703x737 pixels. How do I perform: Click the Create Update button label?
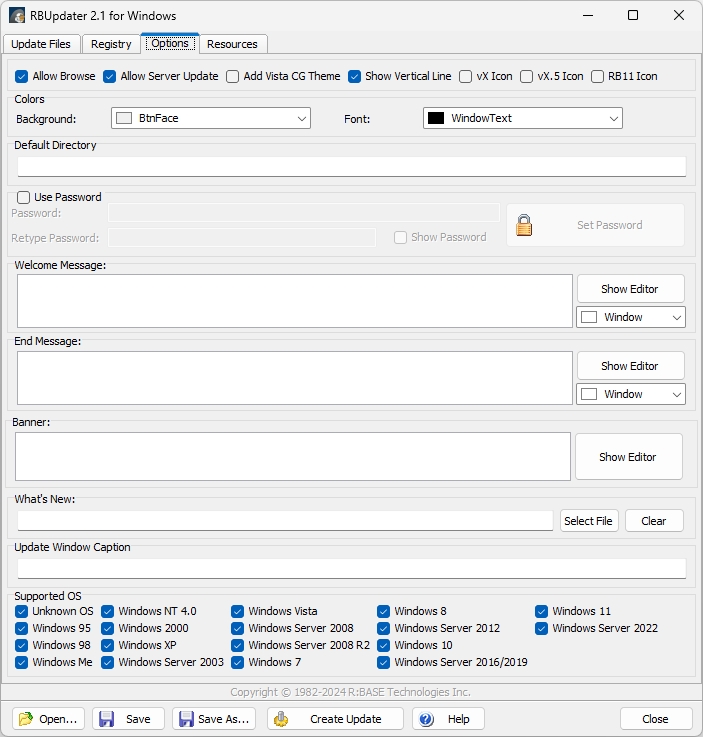click(x=345, y=719)
